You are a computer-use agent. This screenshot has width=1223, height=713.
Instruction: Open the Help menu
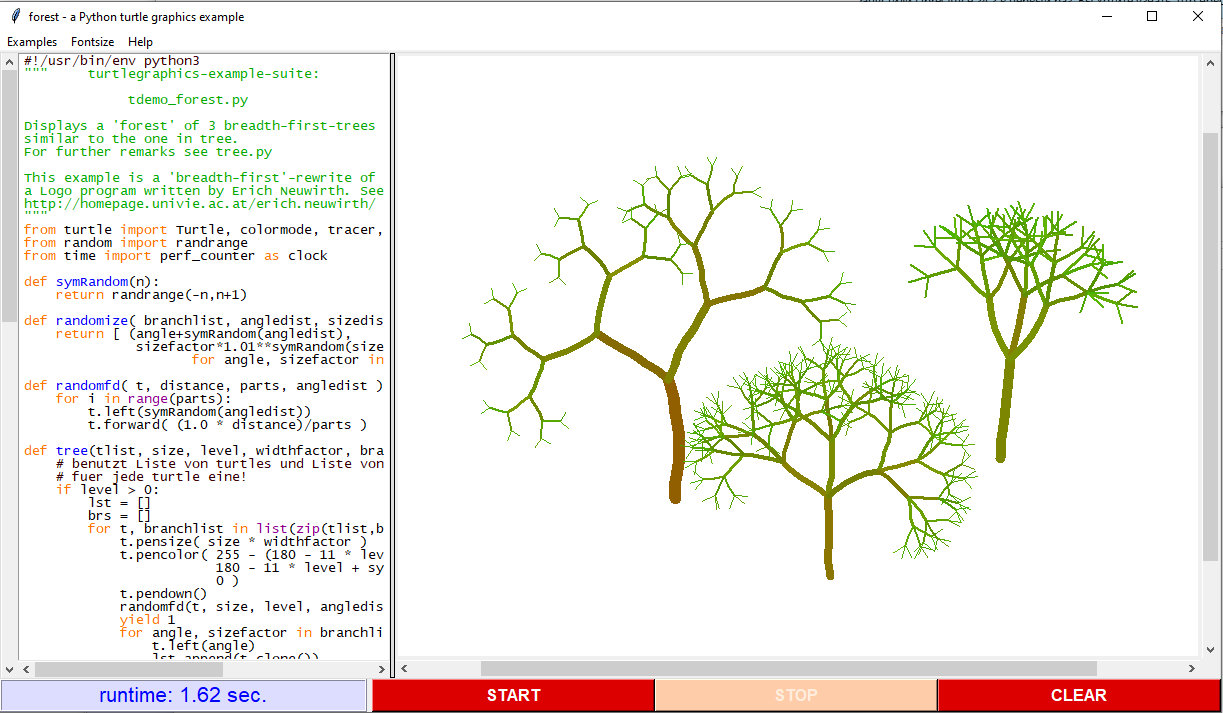click(x=140, y=42)
